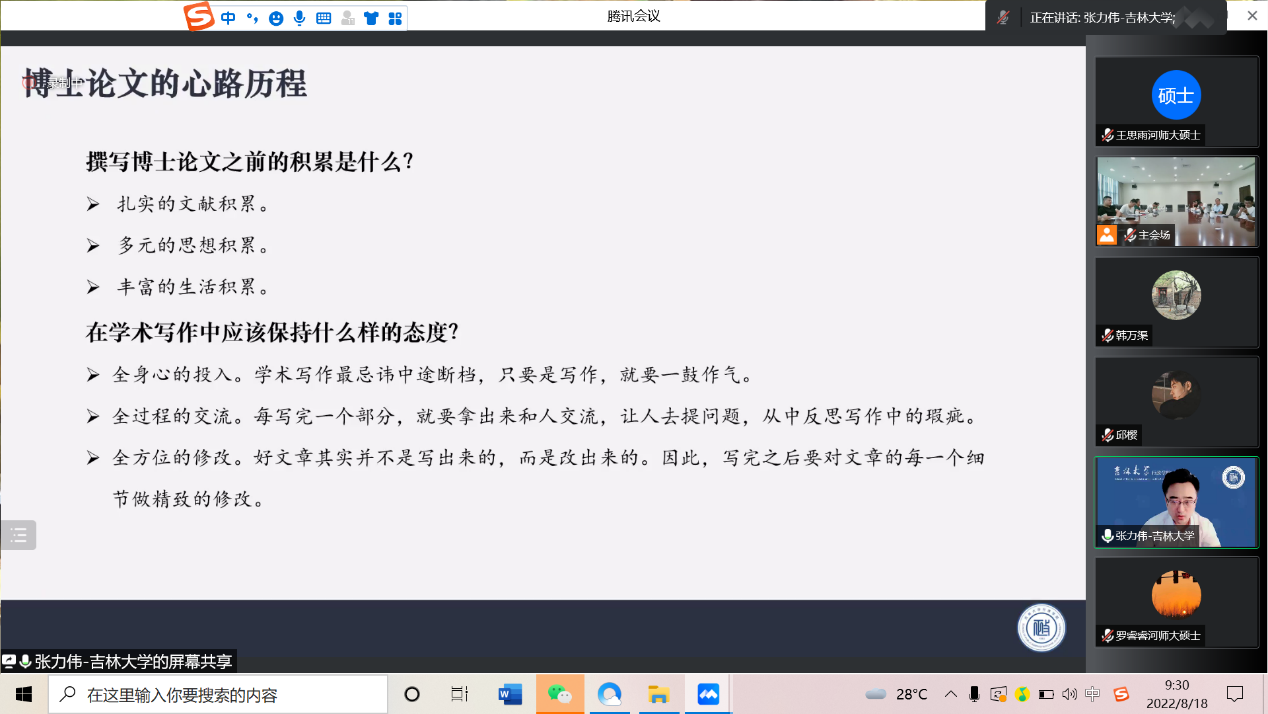Open volume control in system tray
Image resolution: width=1268 pixels, height=714 pixels.
click(x=1069, y=694)
